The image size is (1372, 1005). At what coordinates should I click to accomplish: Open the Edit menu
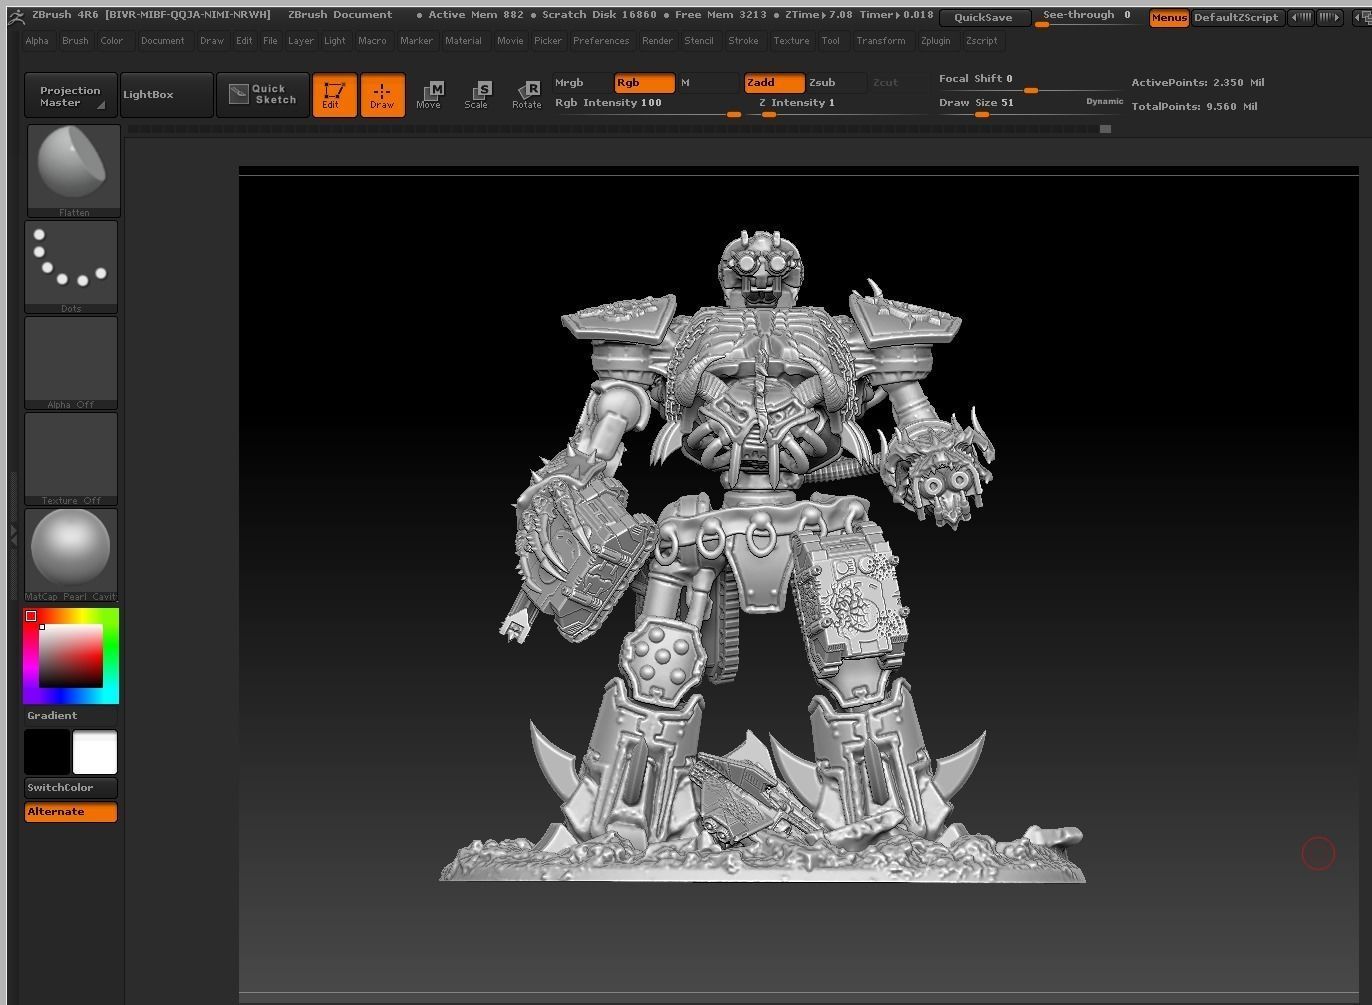pos(244,41)
